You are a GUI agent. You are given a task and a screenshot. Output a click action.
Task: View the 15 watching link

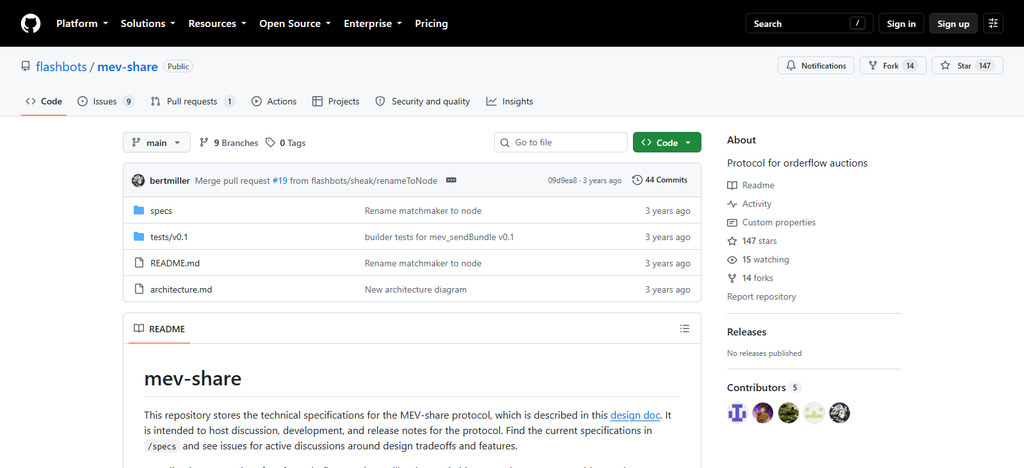(x=758, y=259)
